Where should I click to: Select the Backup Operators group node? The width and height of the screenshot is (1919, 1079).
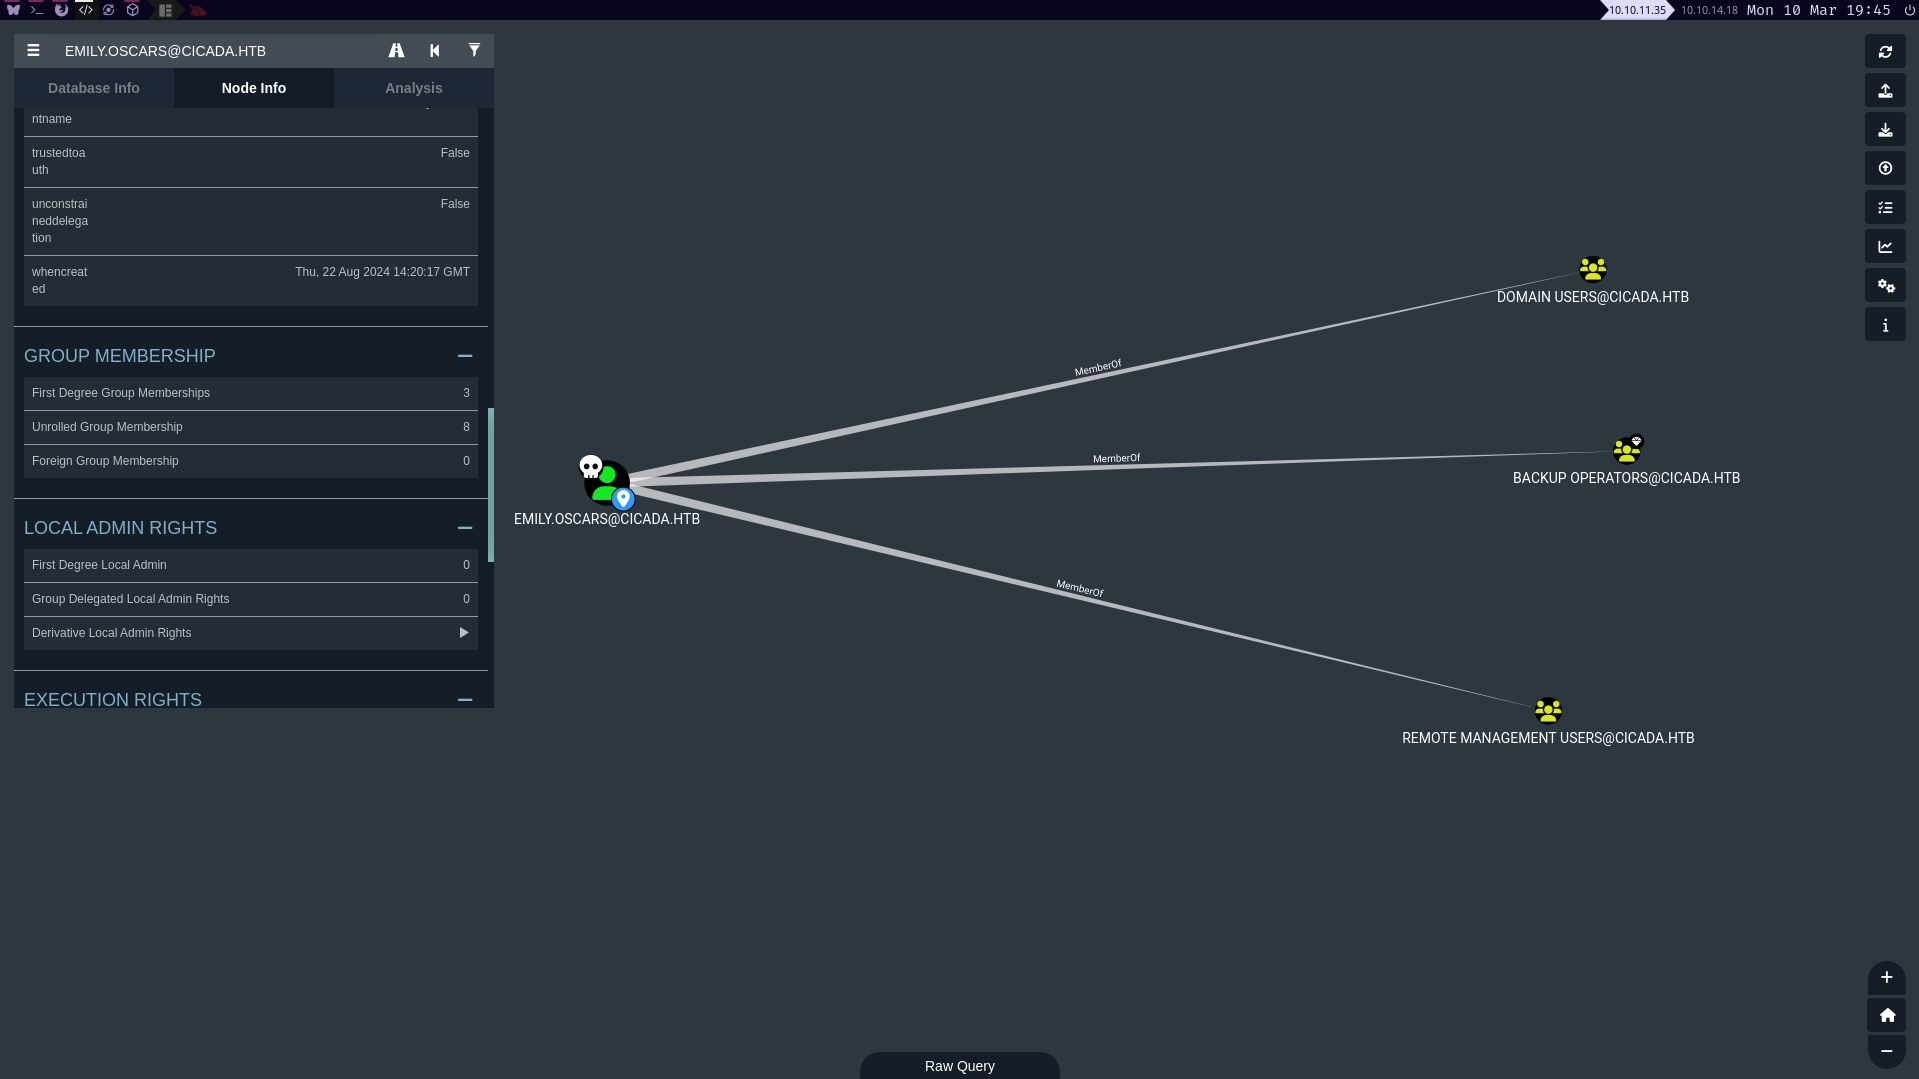pos(1627,450)
